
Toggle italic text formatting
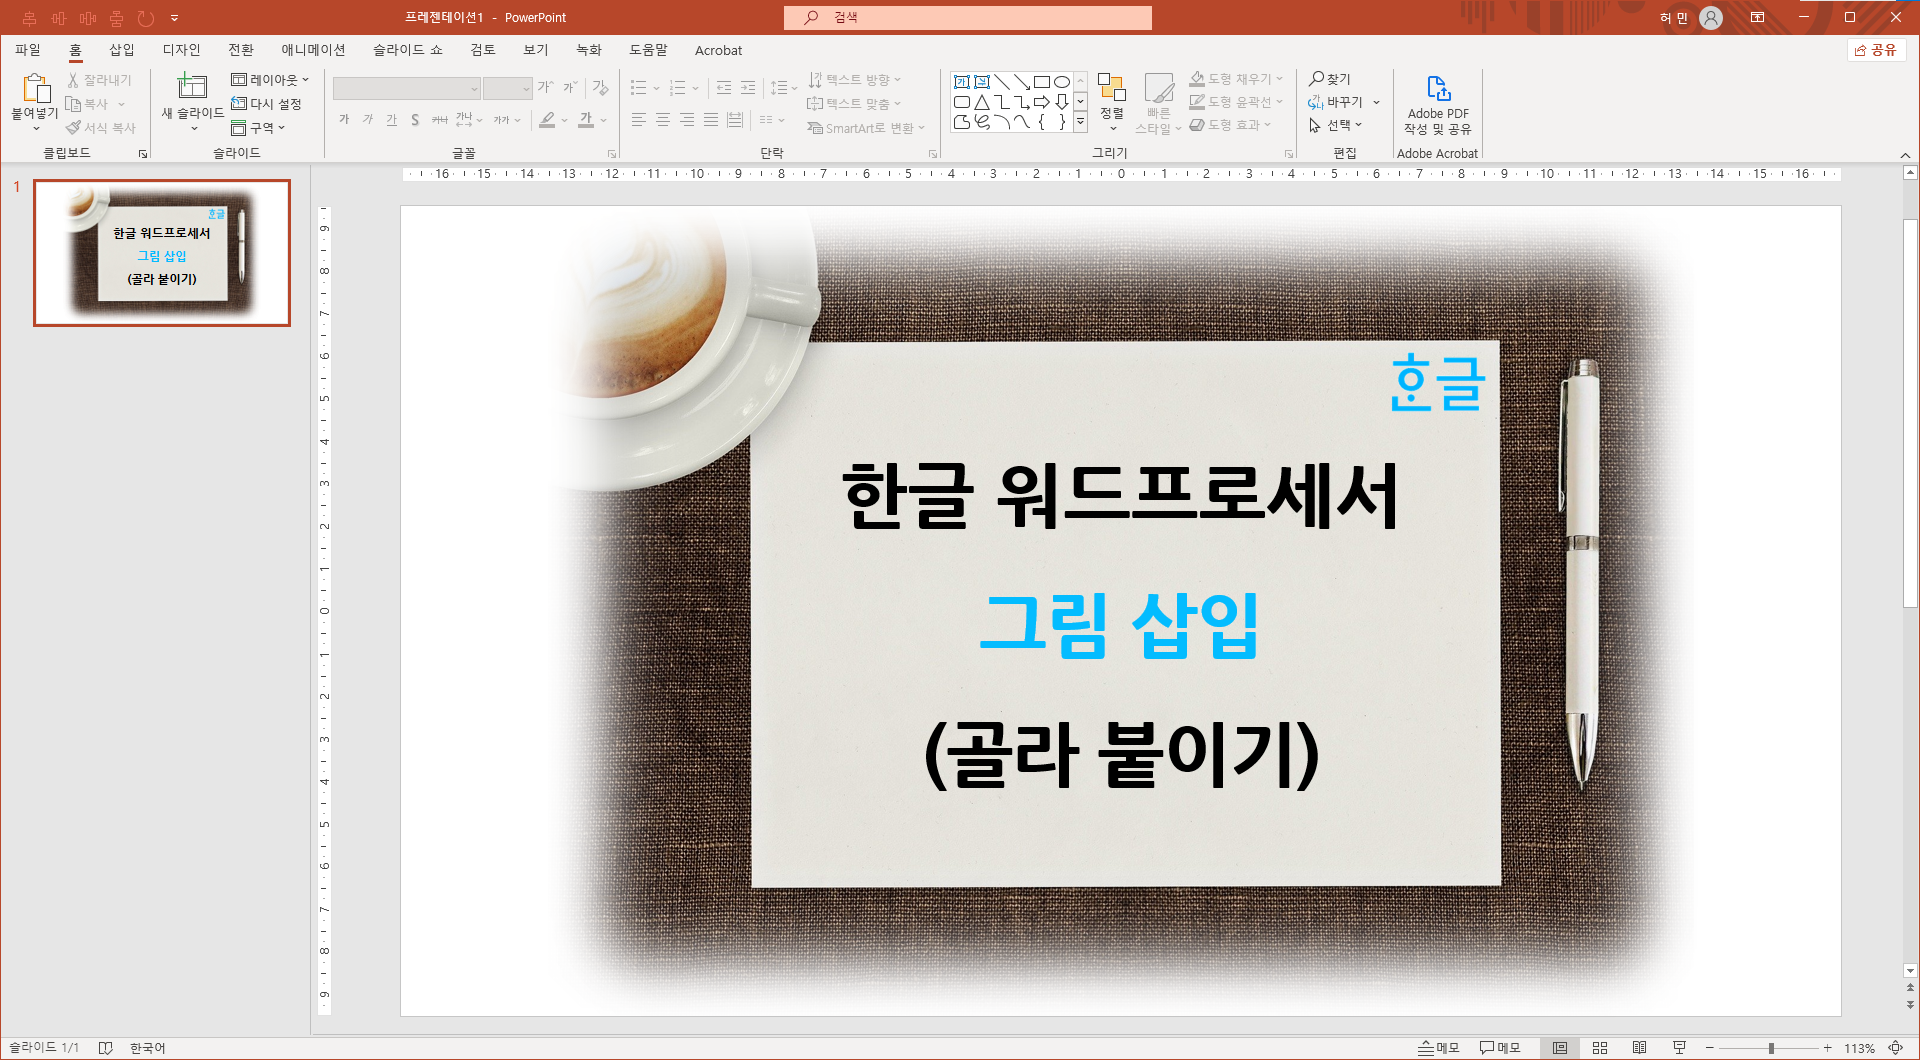click(x=368, y=120)
